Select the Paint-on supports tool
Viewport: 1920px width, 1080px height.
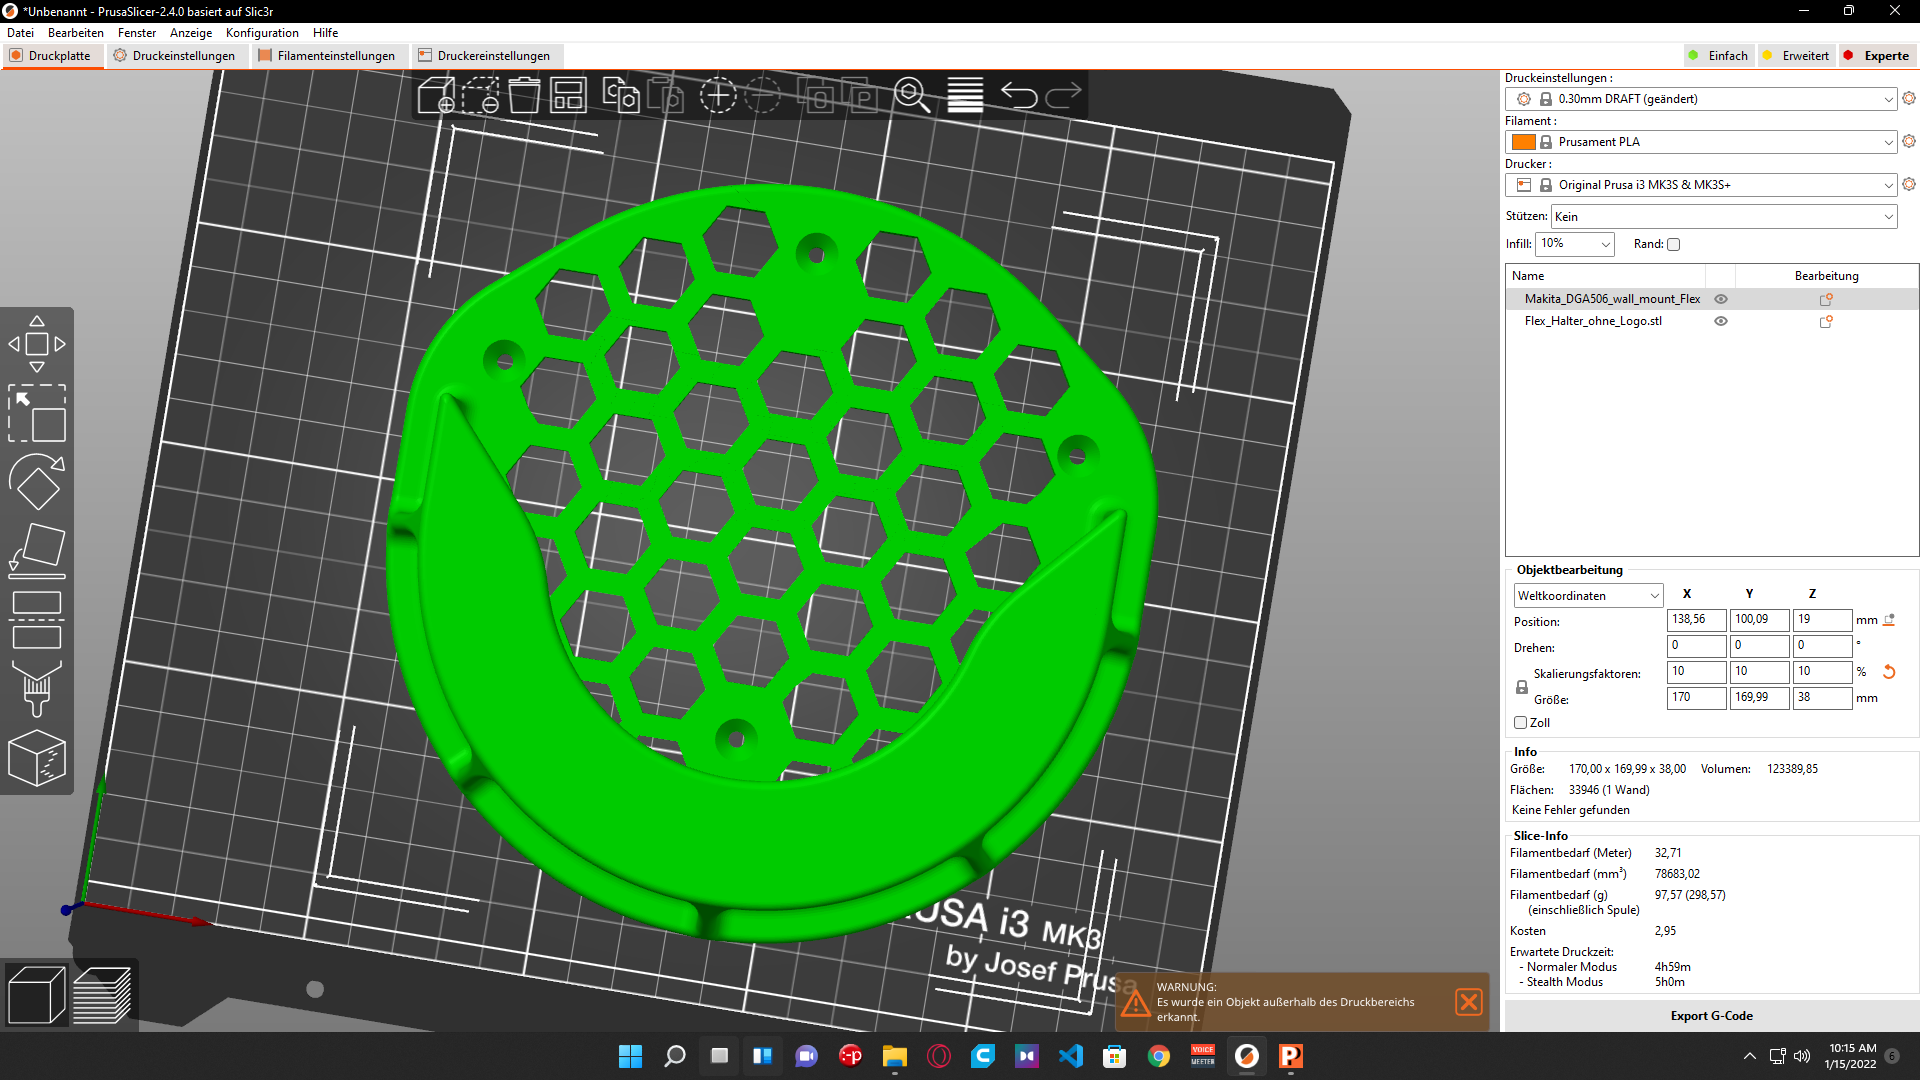(x=37, y=689)
